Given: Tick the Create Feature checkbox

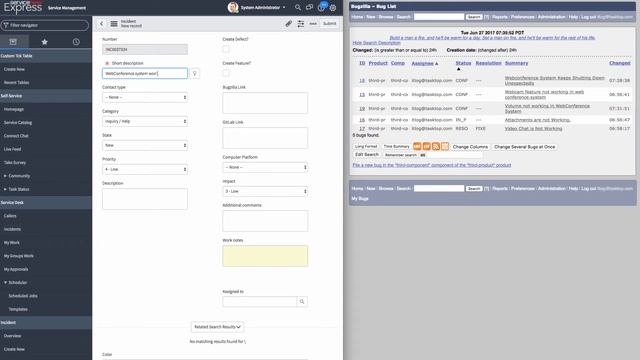Looking at the screenshot, I should [226, 73].
